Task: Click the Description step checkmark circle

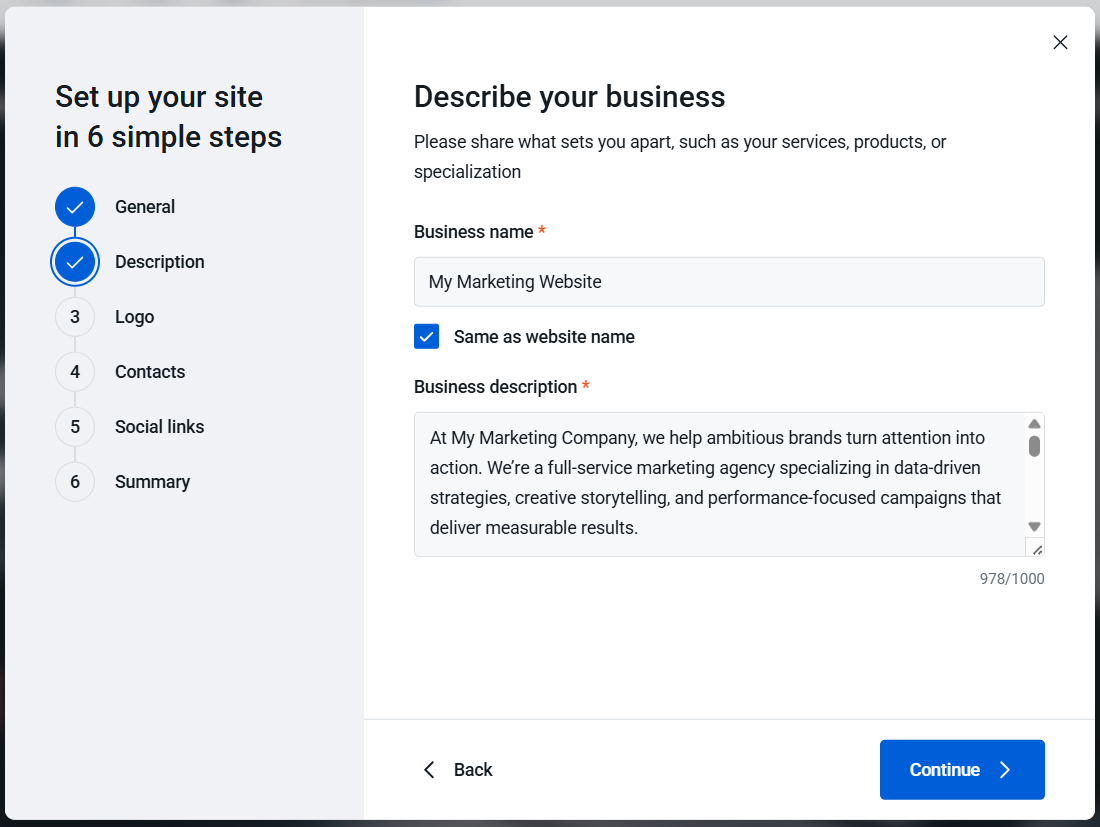Action: click(x=75, y=262)
